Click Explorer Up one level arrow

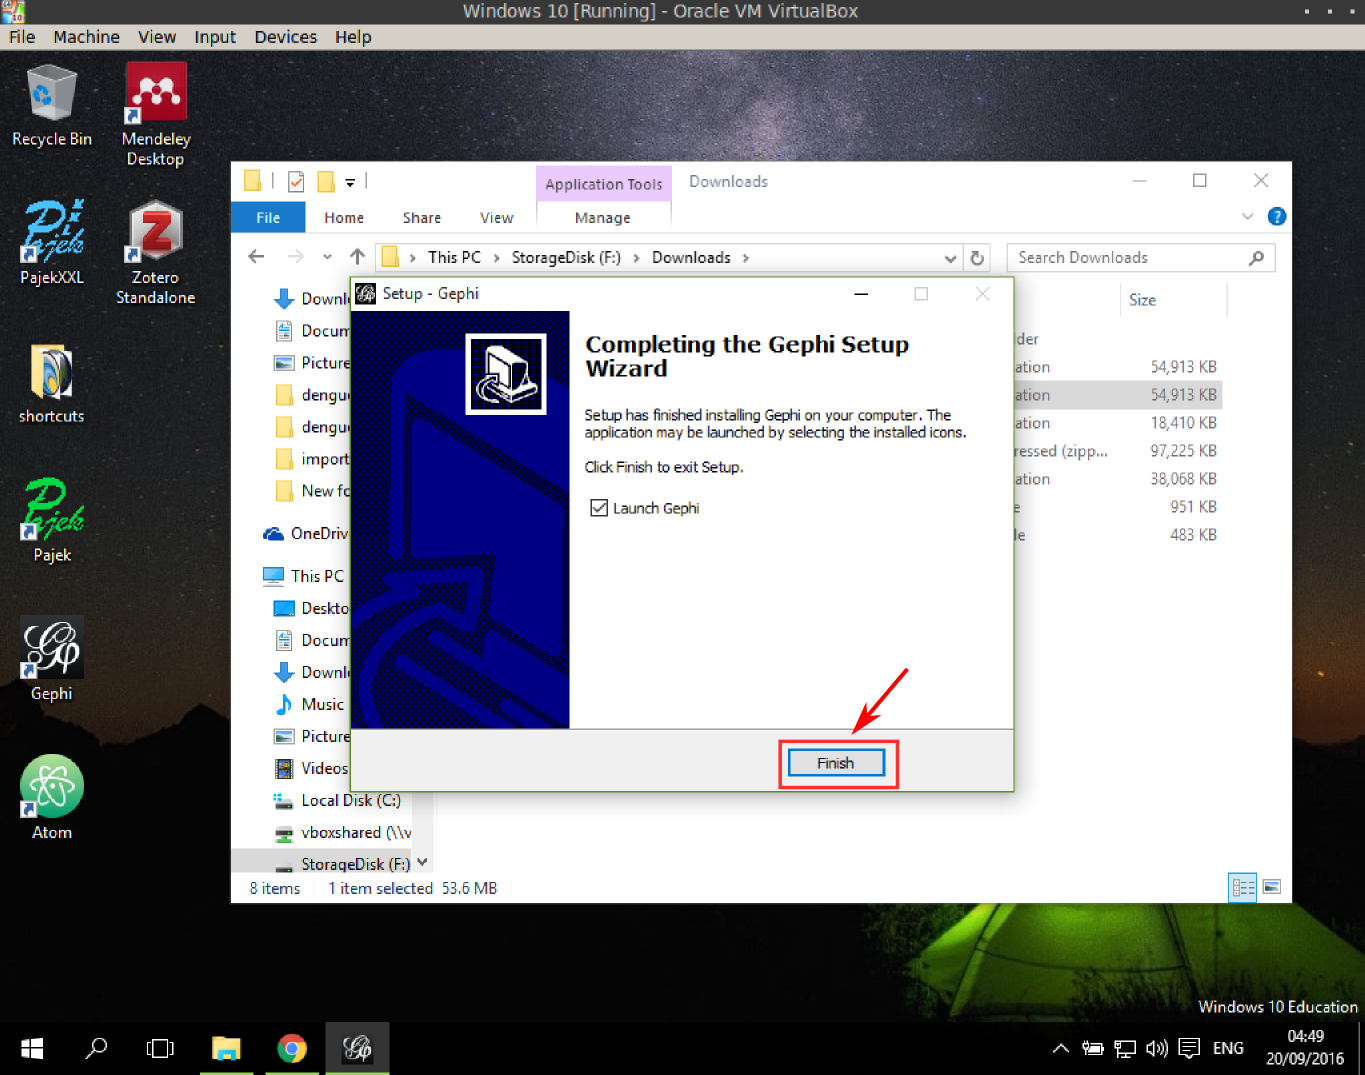[357, 257]
